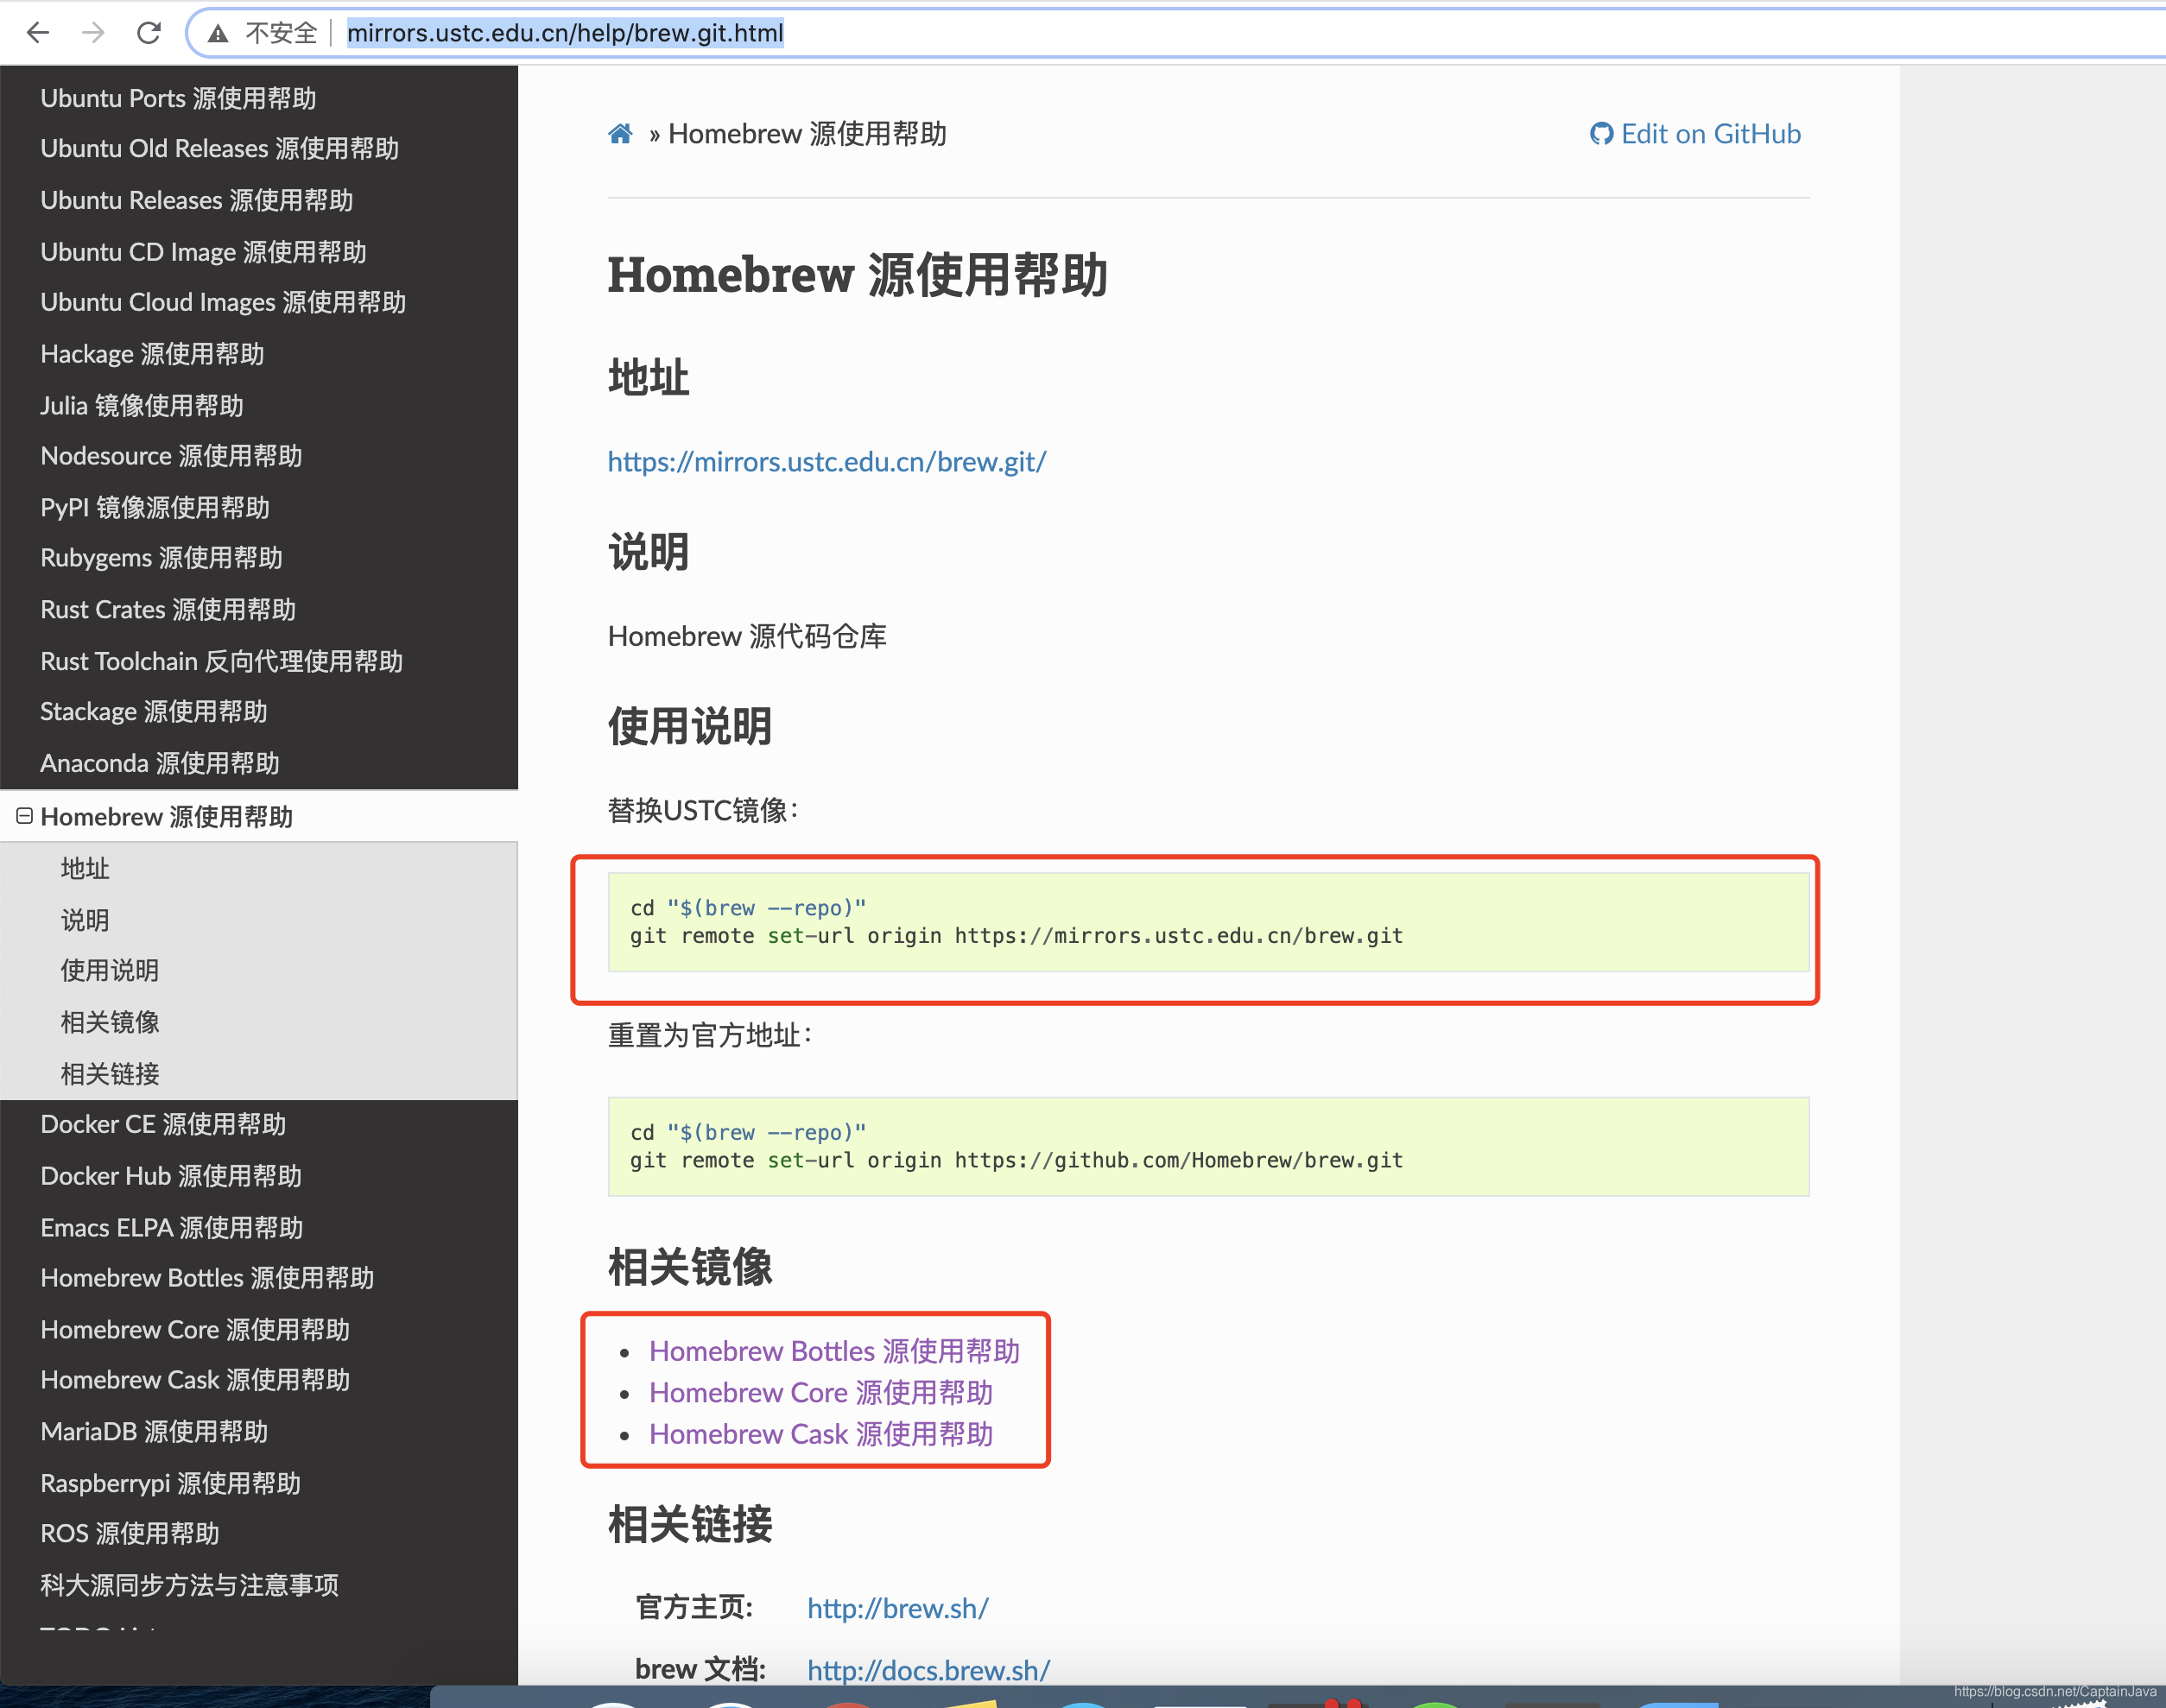Screen dimensions: 2166x1708
Task: Select Docker CE 源使用帮助 in sidebar
Action: click(x=163, y=1124)
